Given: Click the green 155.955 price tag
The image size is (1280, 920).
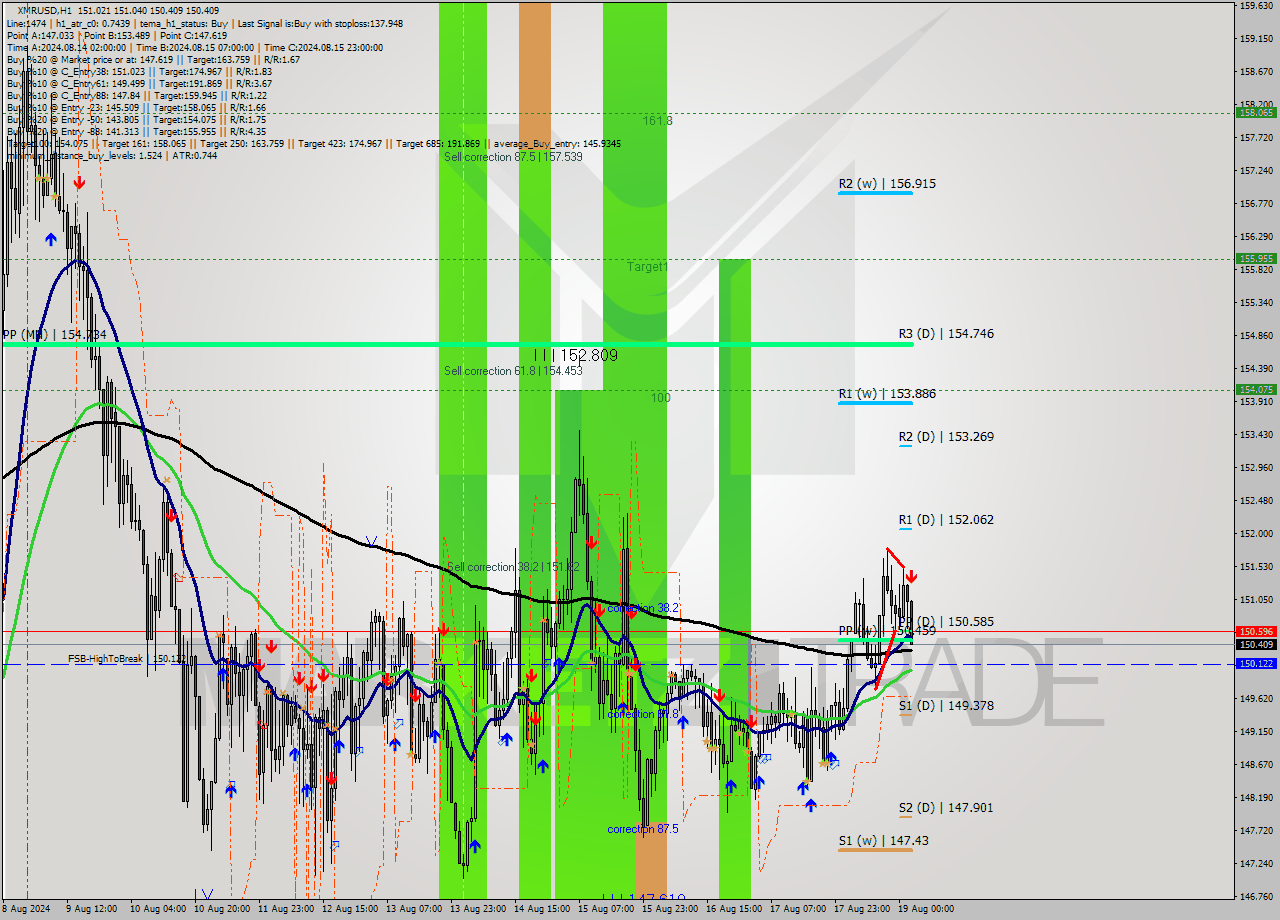Looking at the screenshot, I should point(1257,259).
